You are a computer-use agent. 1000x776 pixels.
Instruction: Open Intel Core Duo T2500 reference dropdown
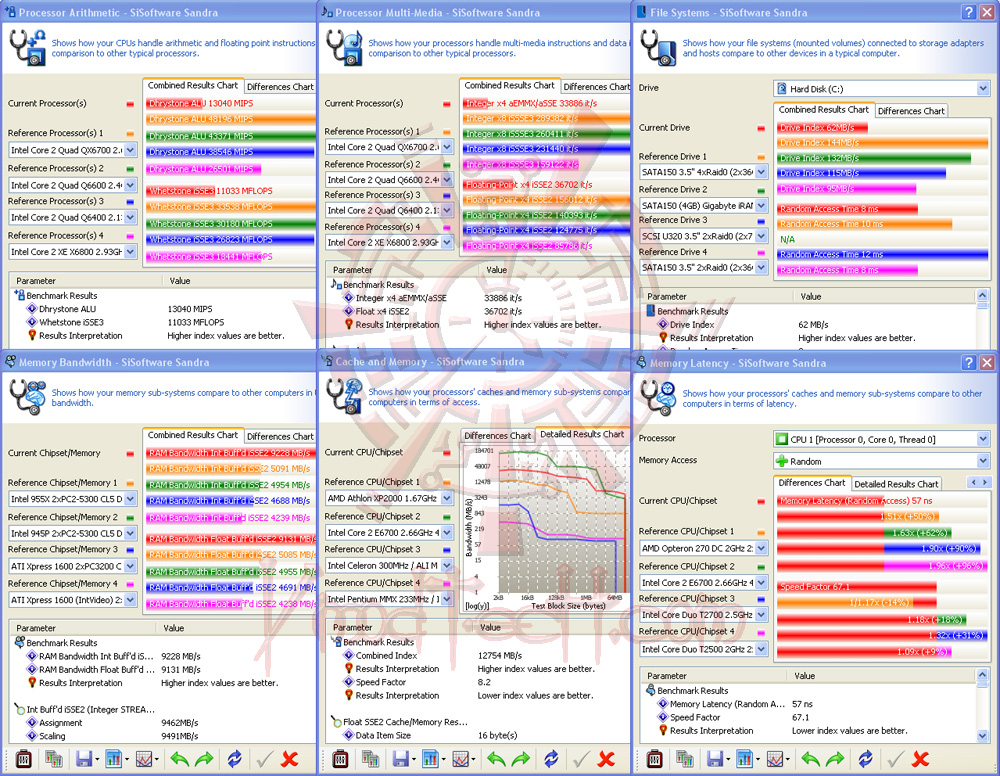[x=761, y=648]
